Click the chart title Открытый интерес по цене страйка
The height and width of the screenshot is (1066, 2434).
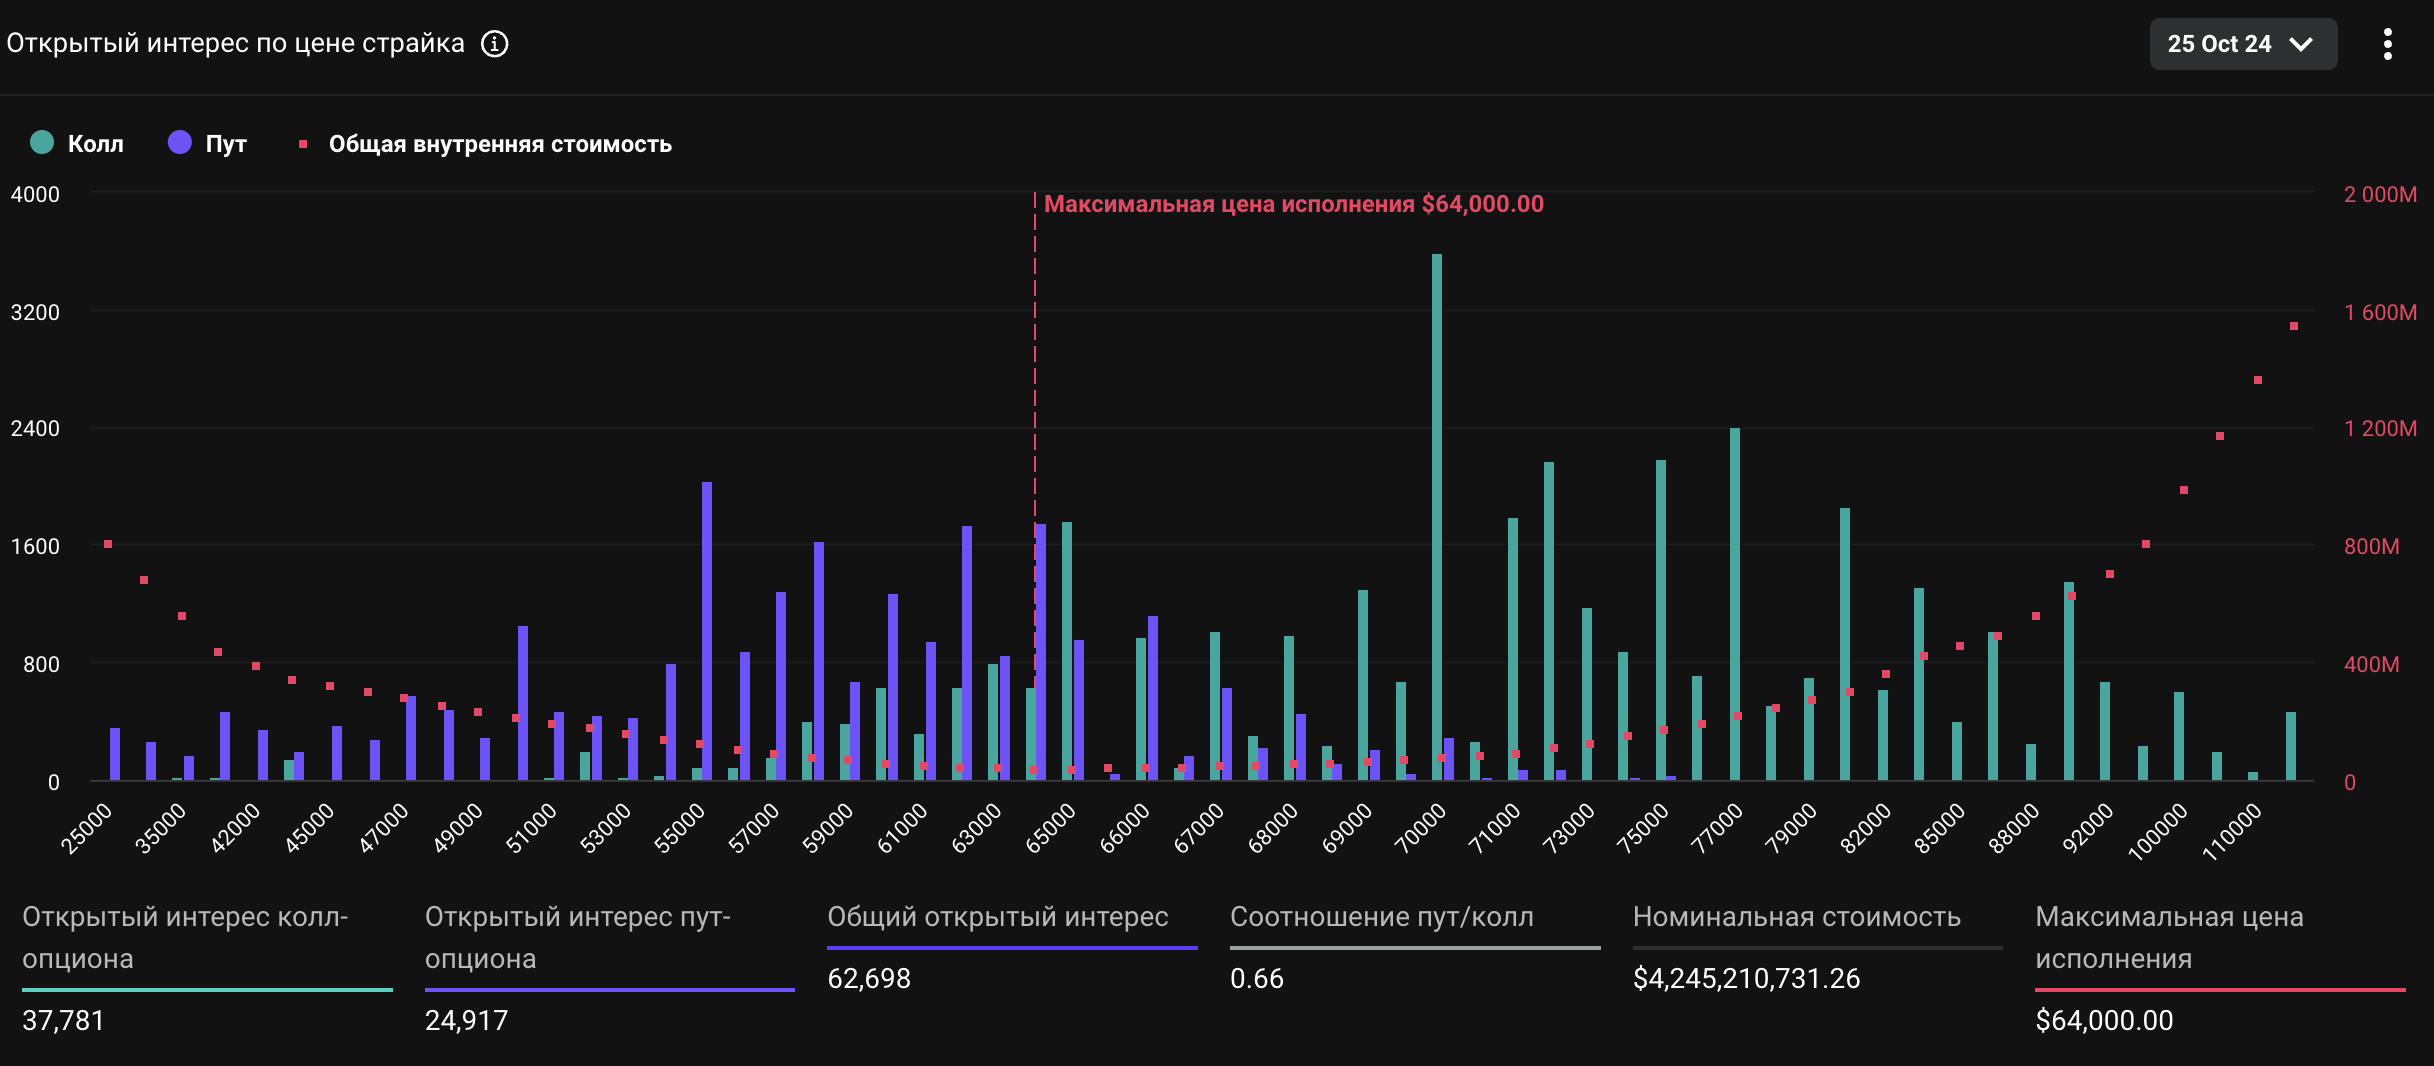click(236, 44)
